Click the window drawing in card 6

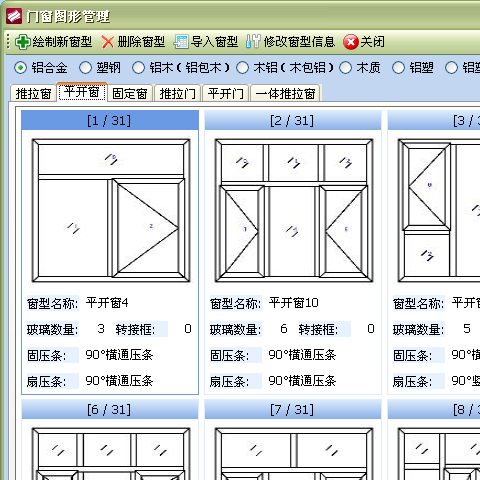pos(111,454)
